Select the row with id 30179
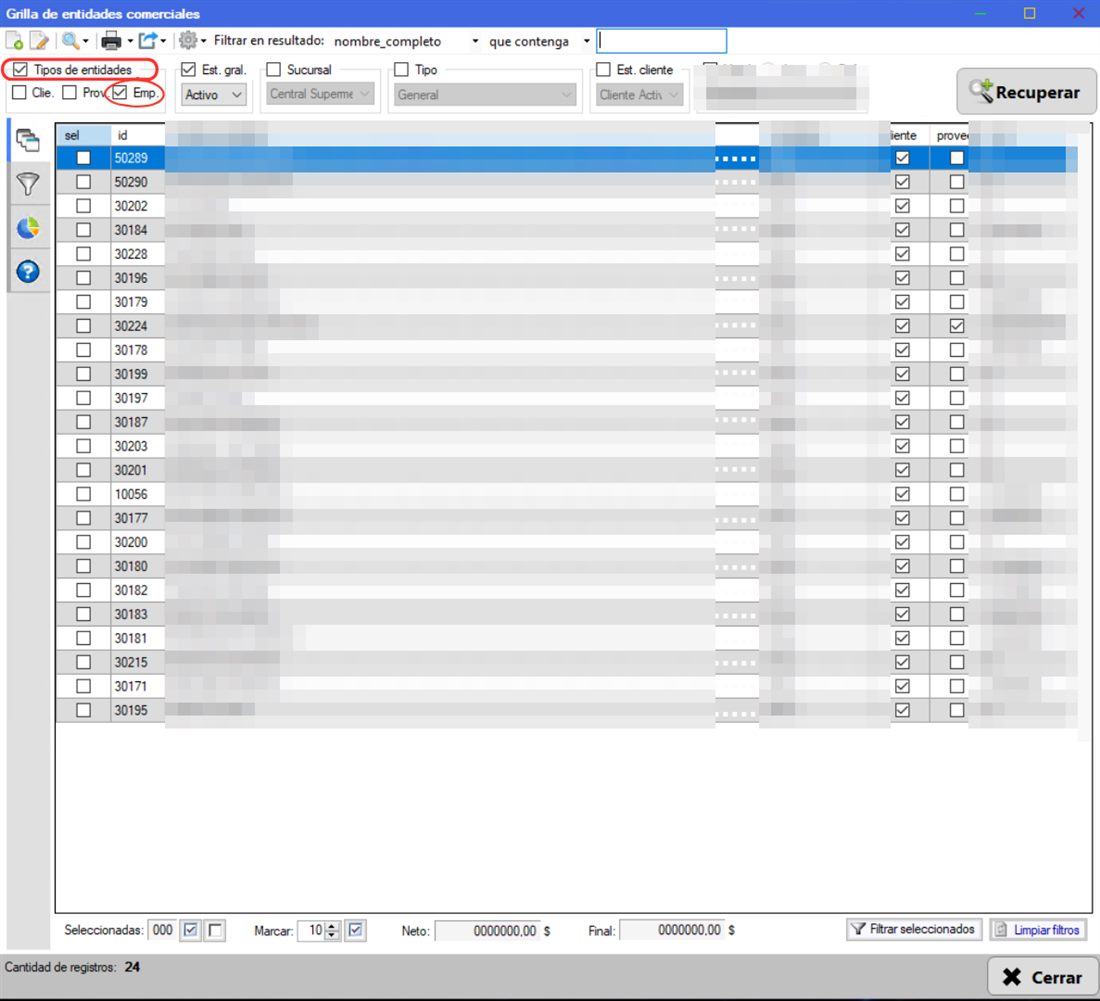Viewport: 1100px width, 1001px height. coord(567,302)
